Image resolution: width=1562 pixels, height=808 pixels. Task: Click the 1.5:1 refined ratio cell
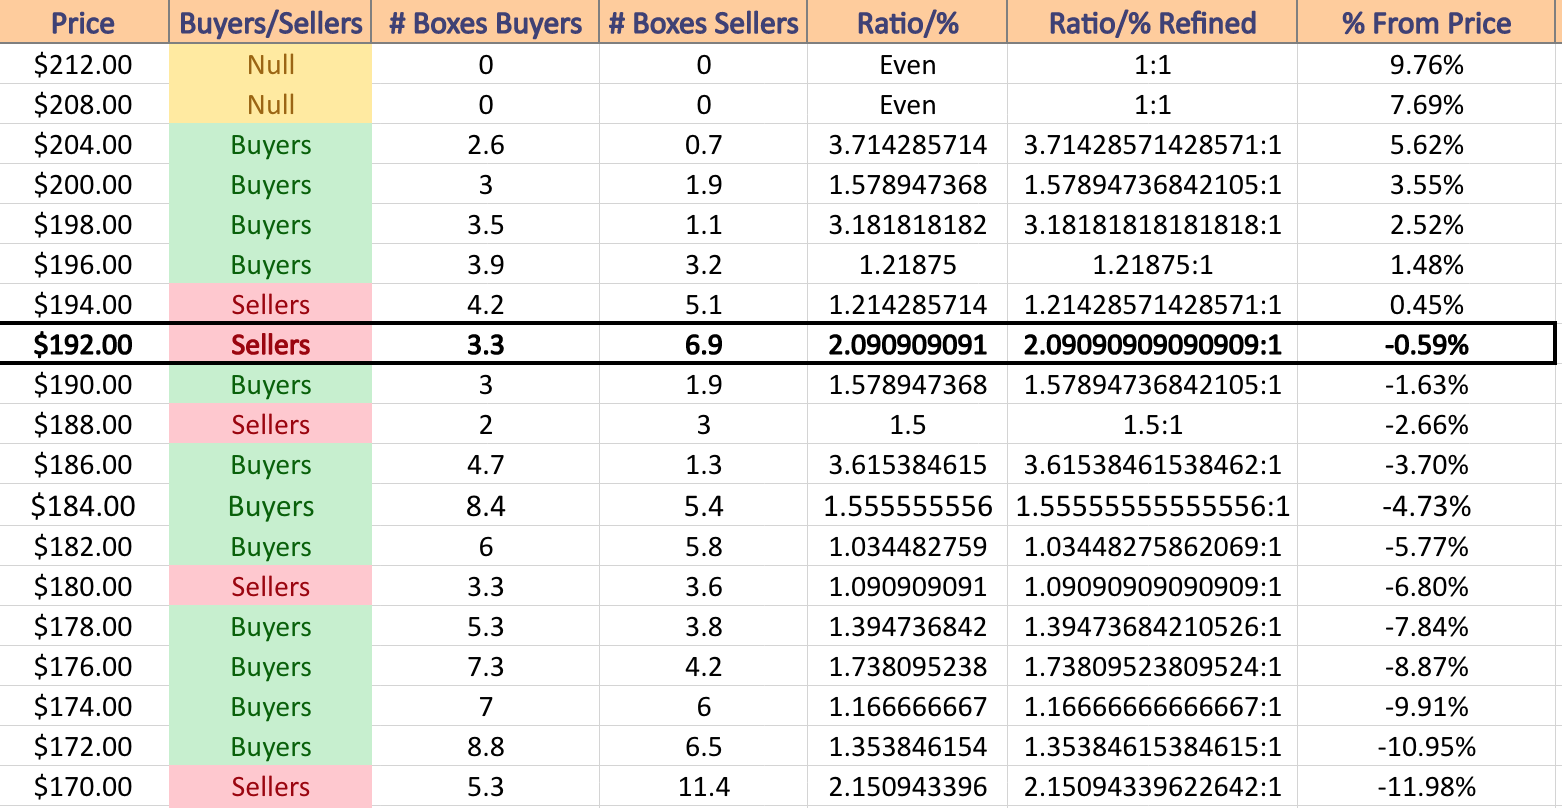tap(1152, 425)
